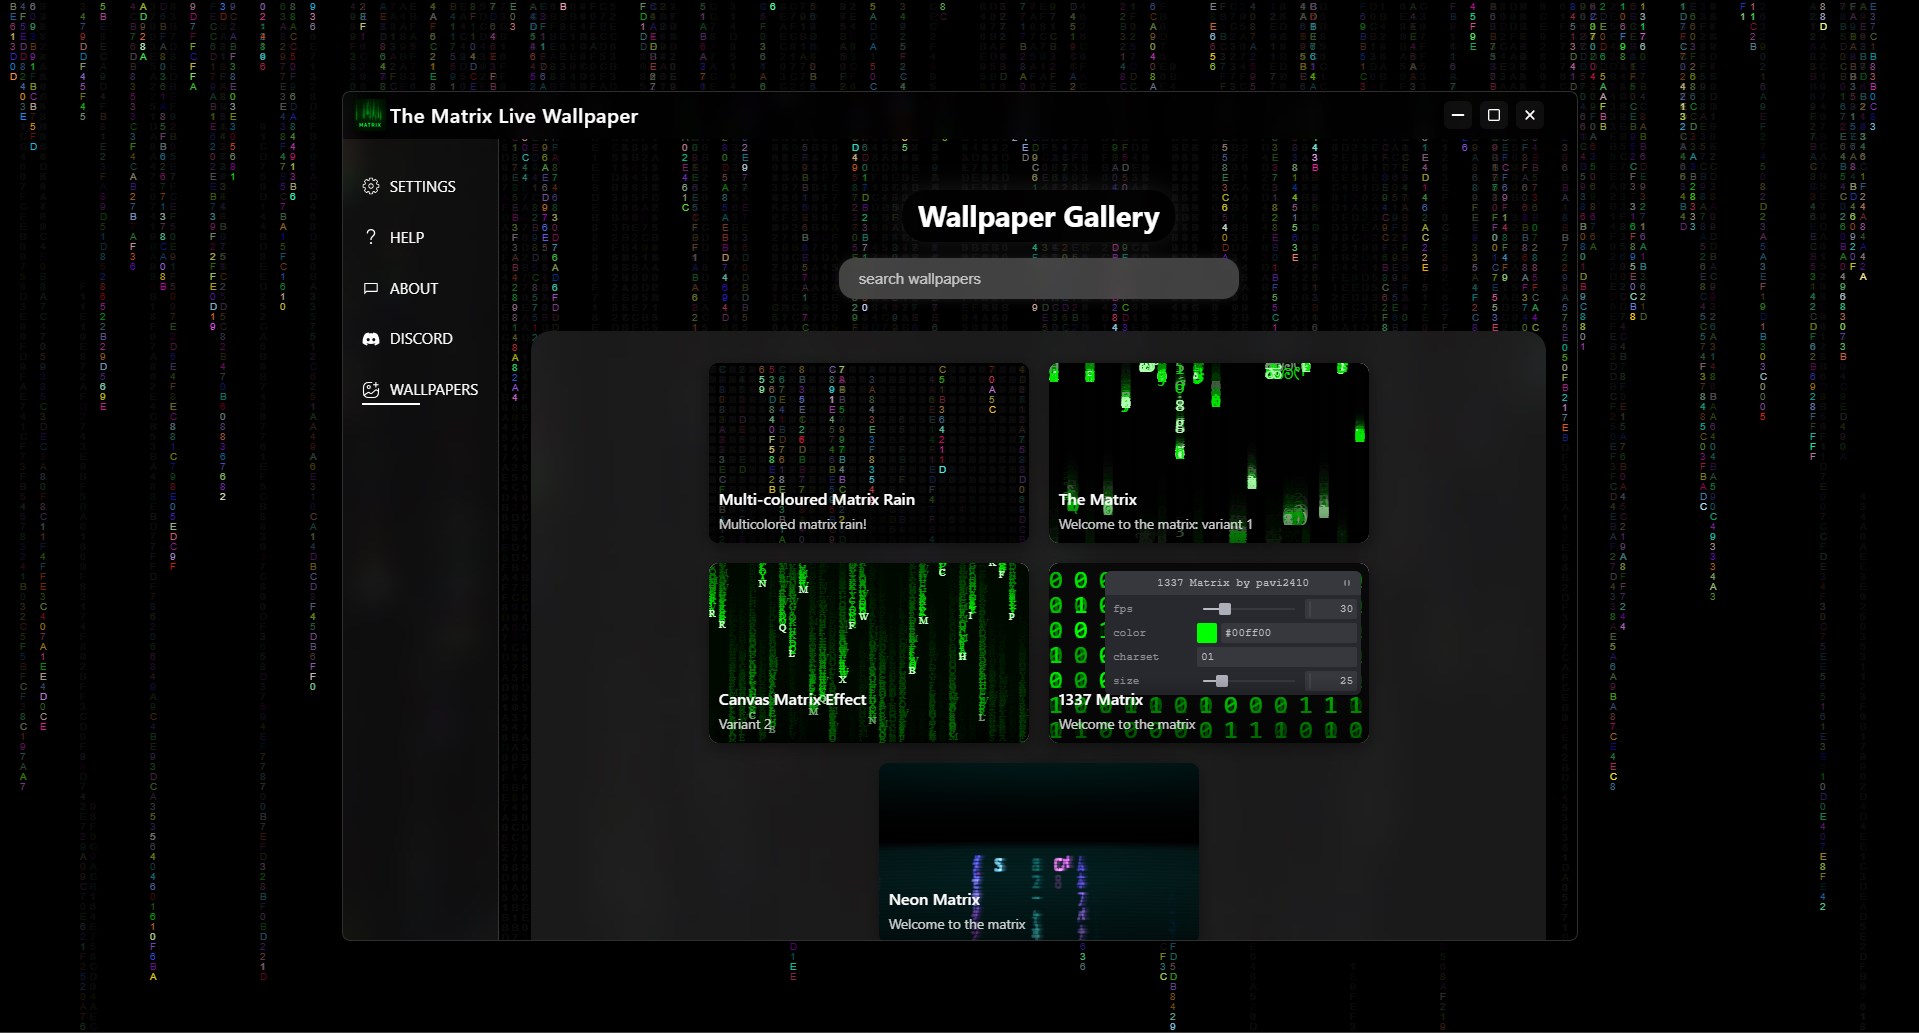Click the Discord logo icon
The width and height of the screenshot is (1919, 1033).
pyautogui.click(x=371, y=339)
